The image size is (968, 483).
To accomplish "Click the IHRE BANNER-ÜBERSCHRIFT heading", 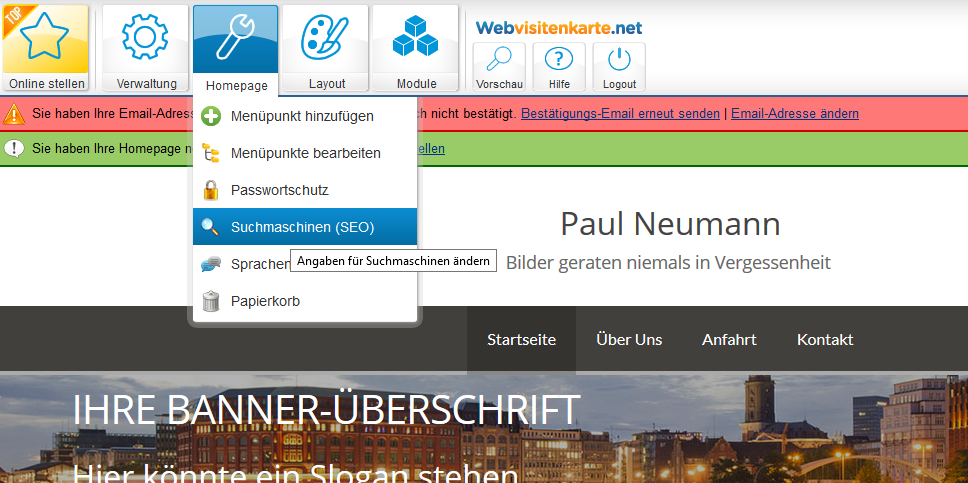I will (327, 410).
